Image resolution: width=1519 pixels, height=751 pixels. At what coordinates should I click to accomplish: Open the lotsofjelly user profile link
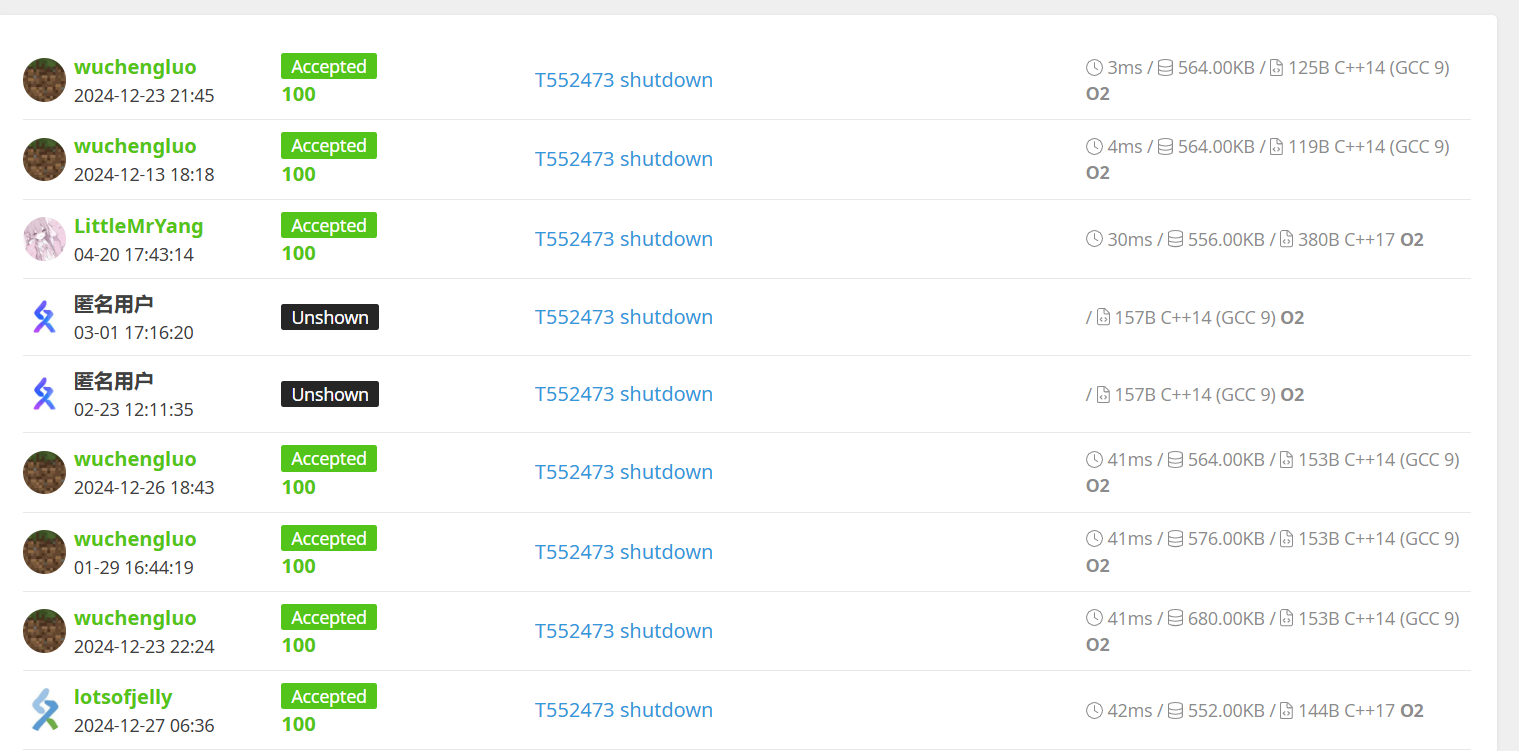[x=123, y=697]
